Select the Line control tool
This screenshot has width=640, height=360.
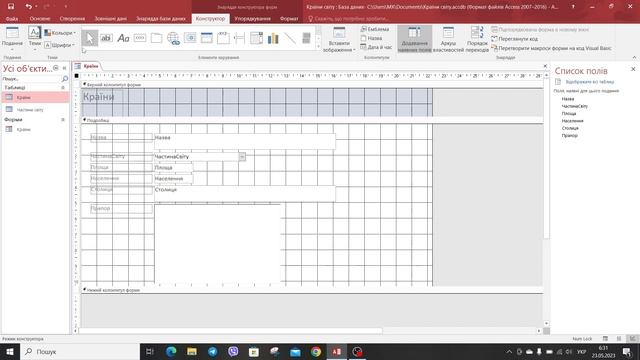click(290, 38)
